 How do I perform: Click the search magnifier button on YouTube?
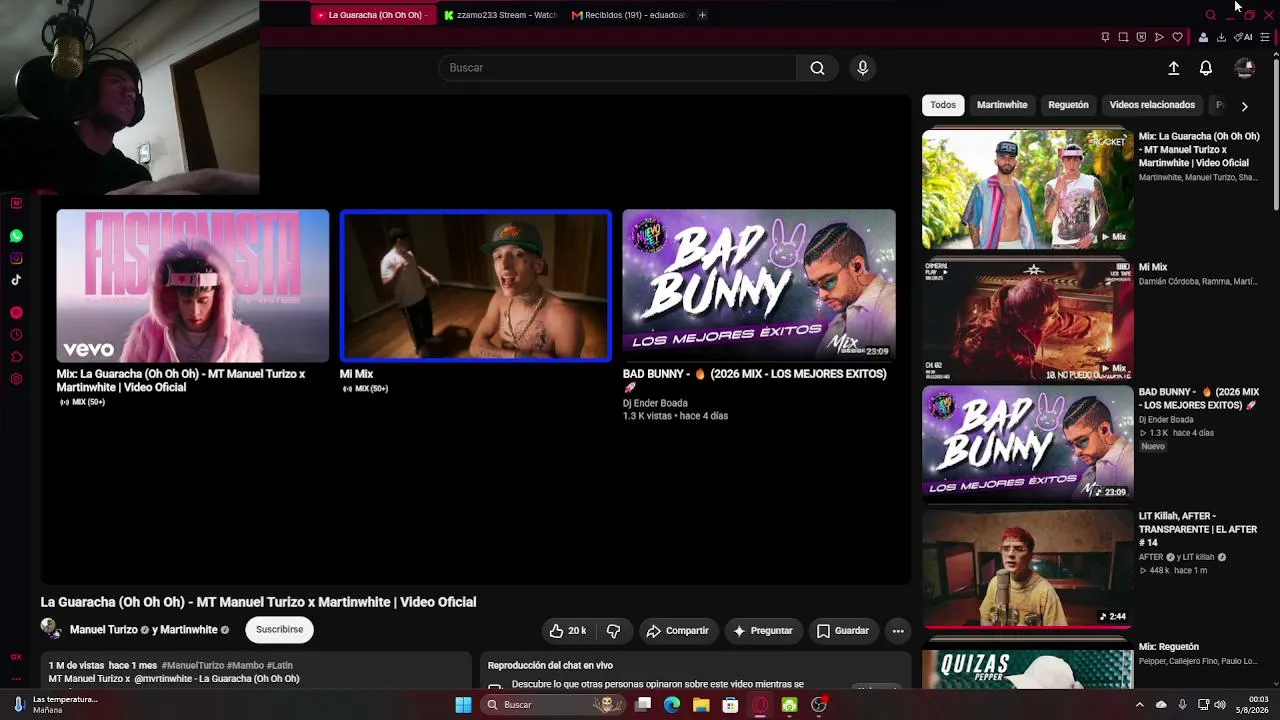coord(817,68)
